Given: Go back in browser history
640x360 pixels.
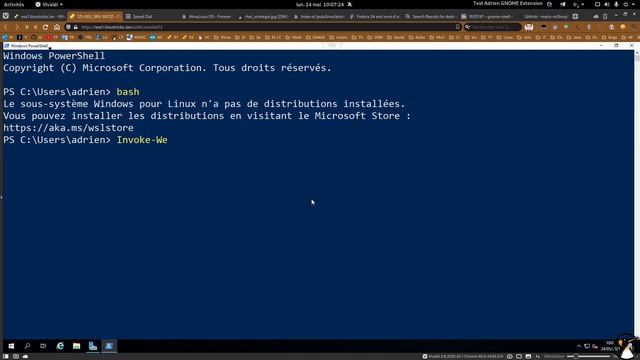Looking at the screenshot, I should [x=6, y=27].
